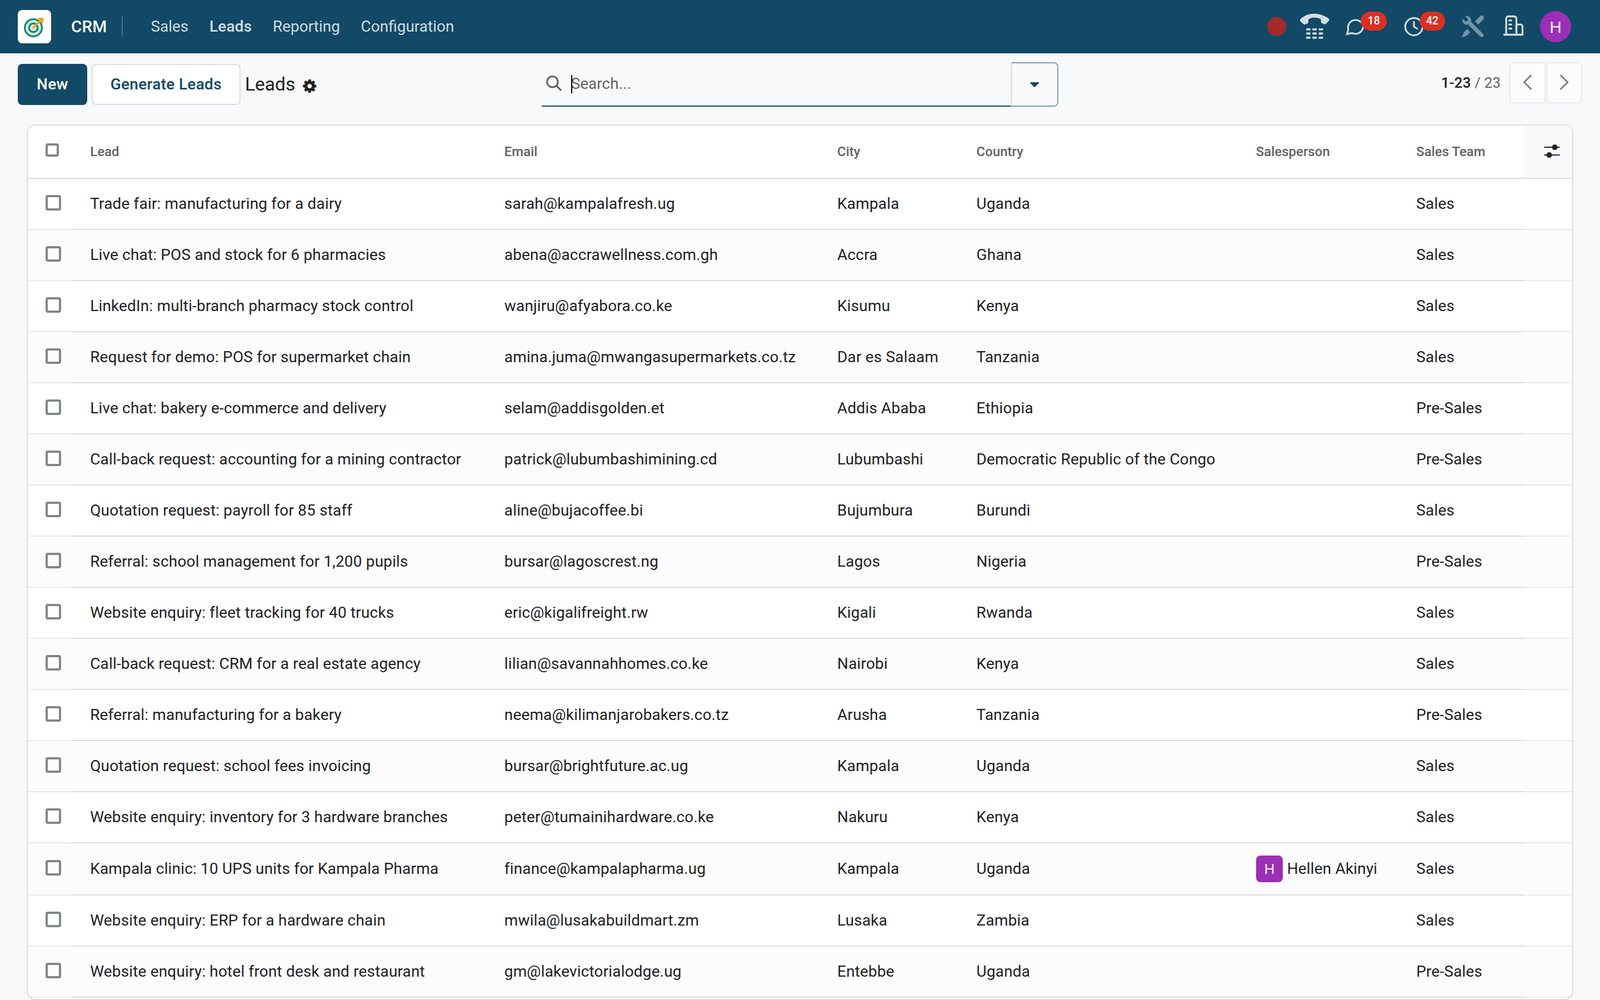Select the Kampala clinic UPS units lead checkbox

(x=53, y=868)
